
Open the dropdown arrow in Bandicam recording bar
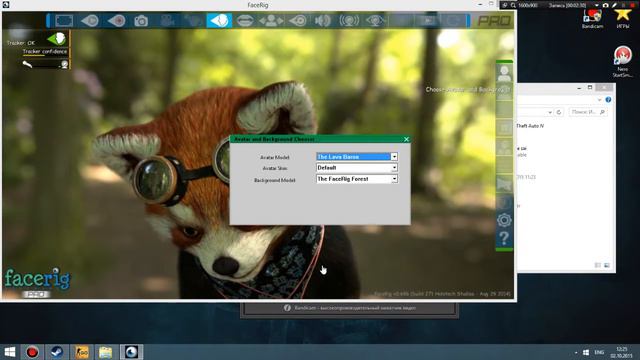point(597,5)
